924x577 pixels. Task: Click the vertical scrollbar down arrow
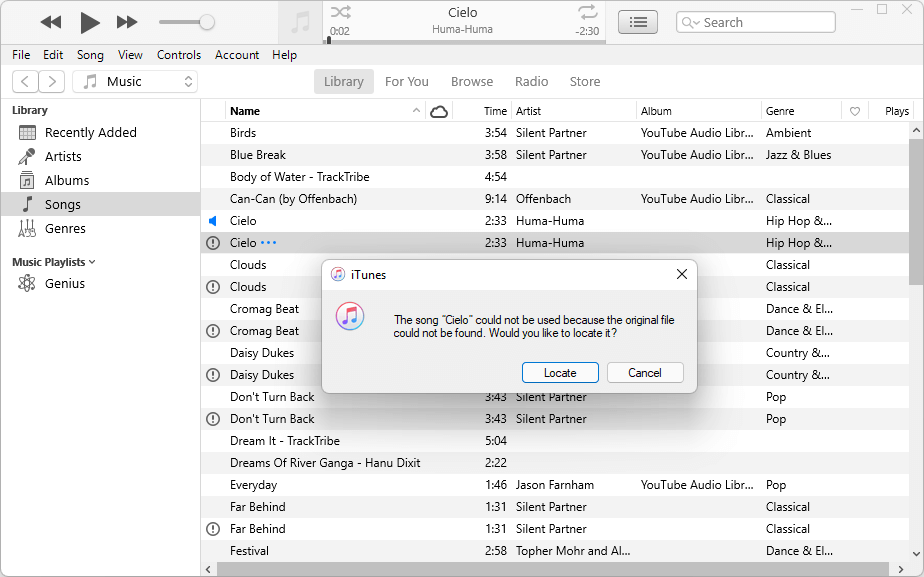point(916,553)
